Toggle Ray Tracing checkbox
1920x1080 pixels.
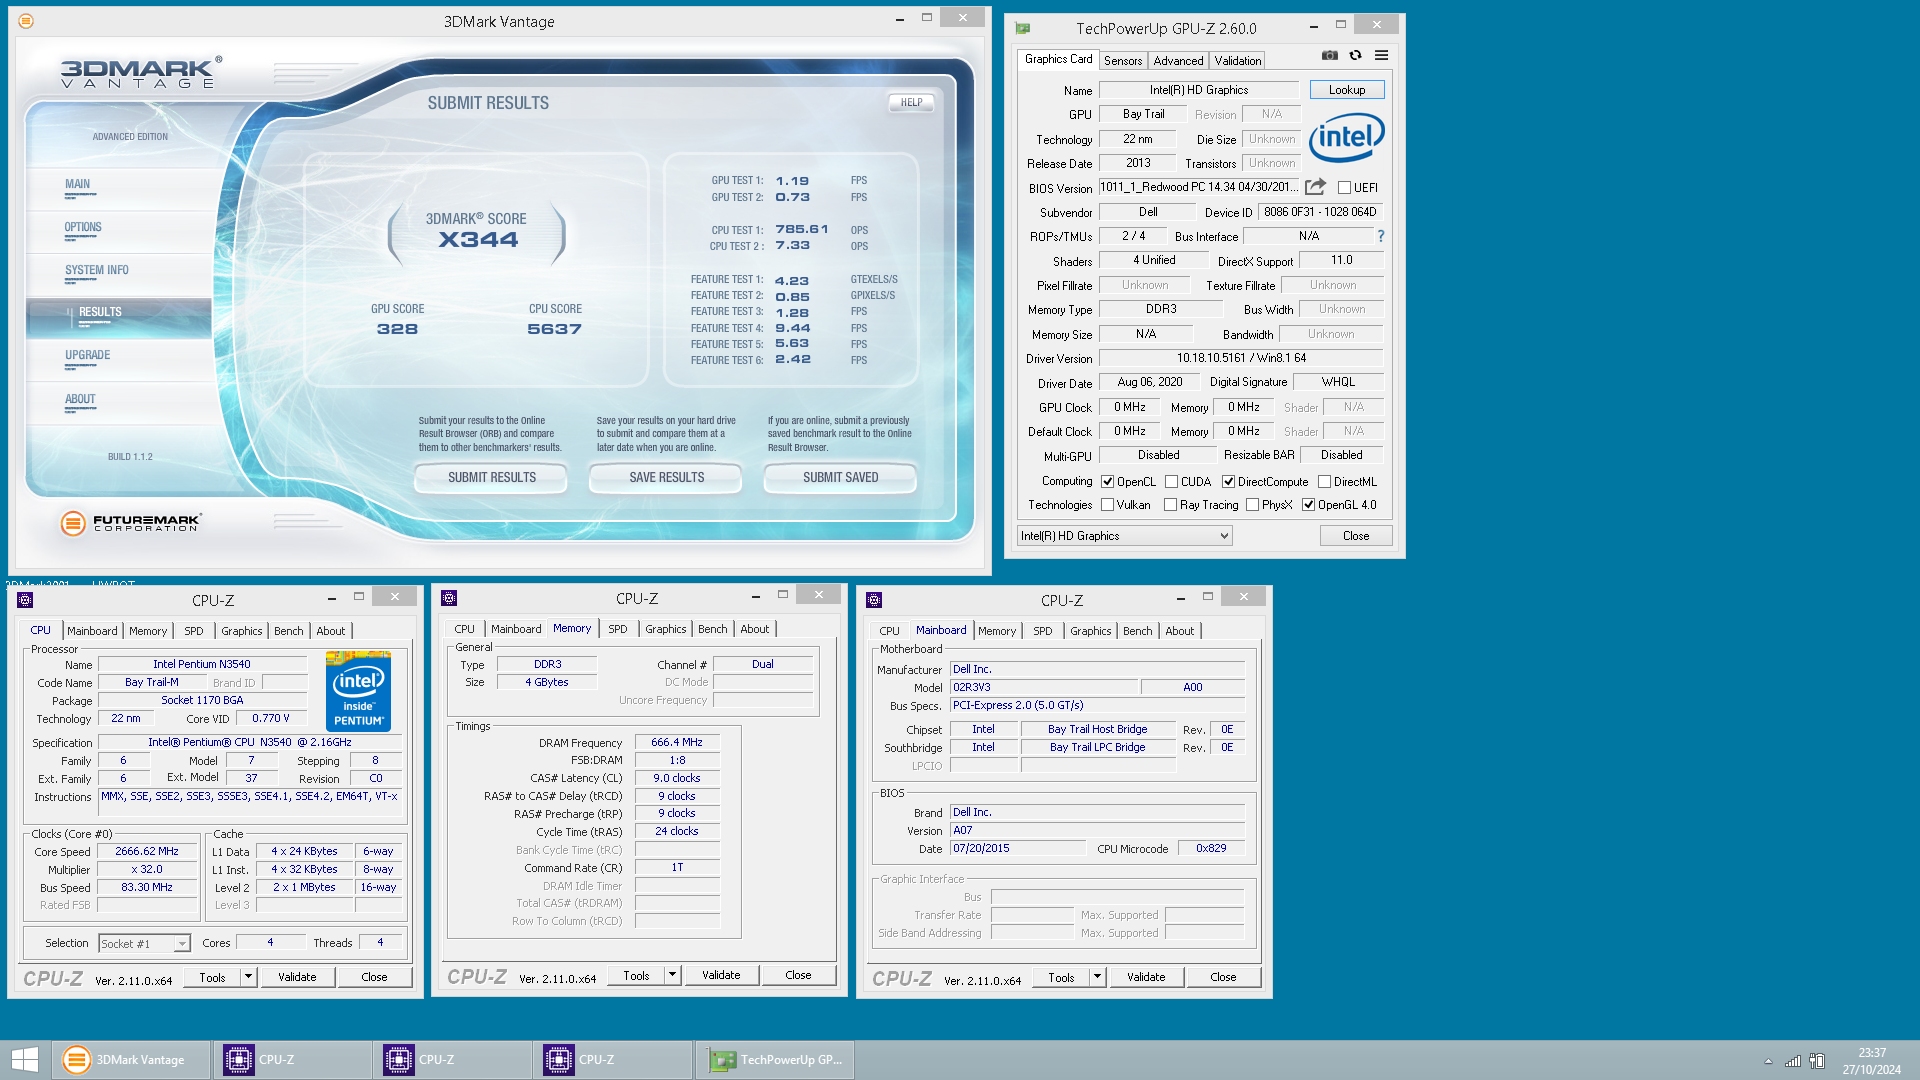(x=1170, y=505)
